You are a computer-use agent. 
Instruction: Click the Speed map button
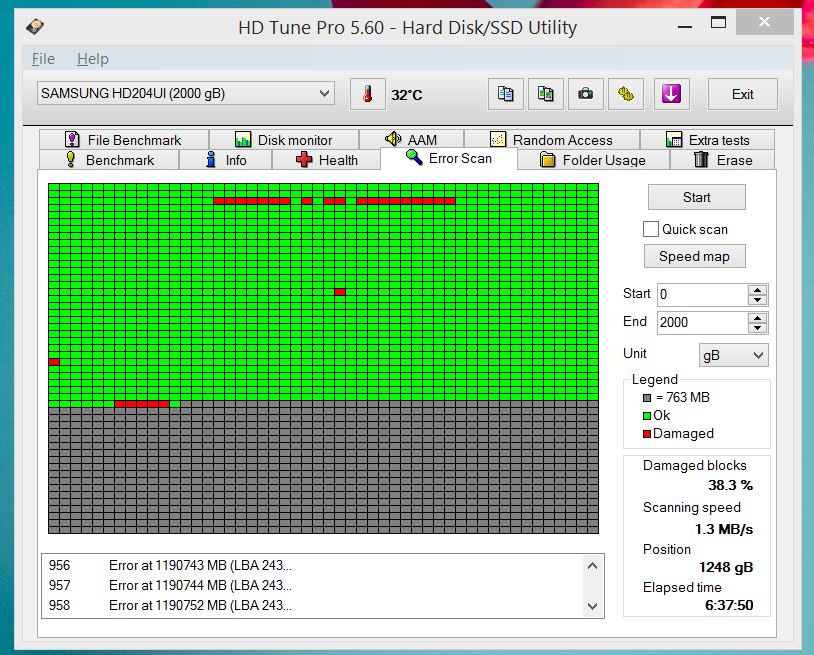[x=695, y=256]
